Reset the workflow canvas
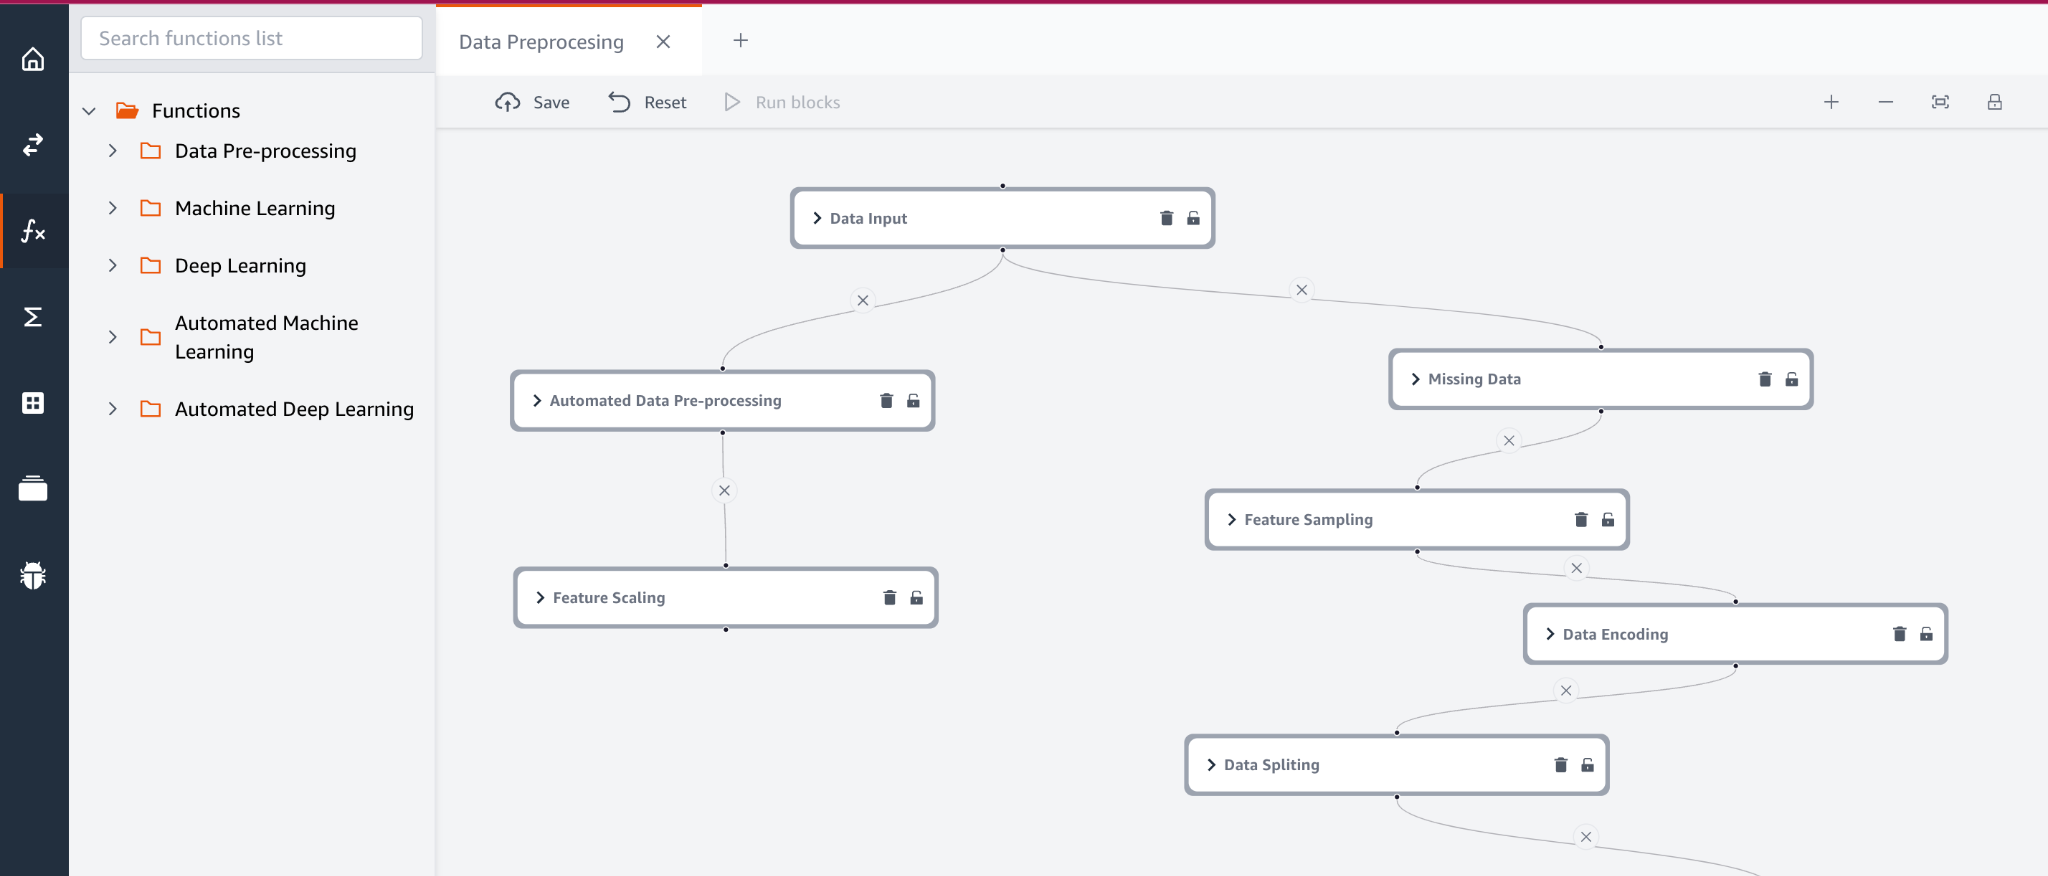 point(648,102)
